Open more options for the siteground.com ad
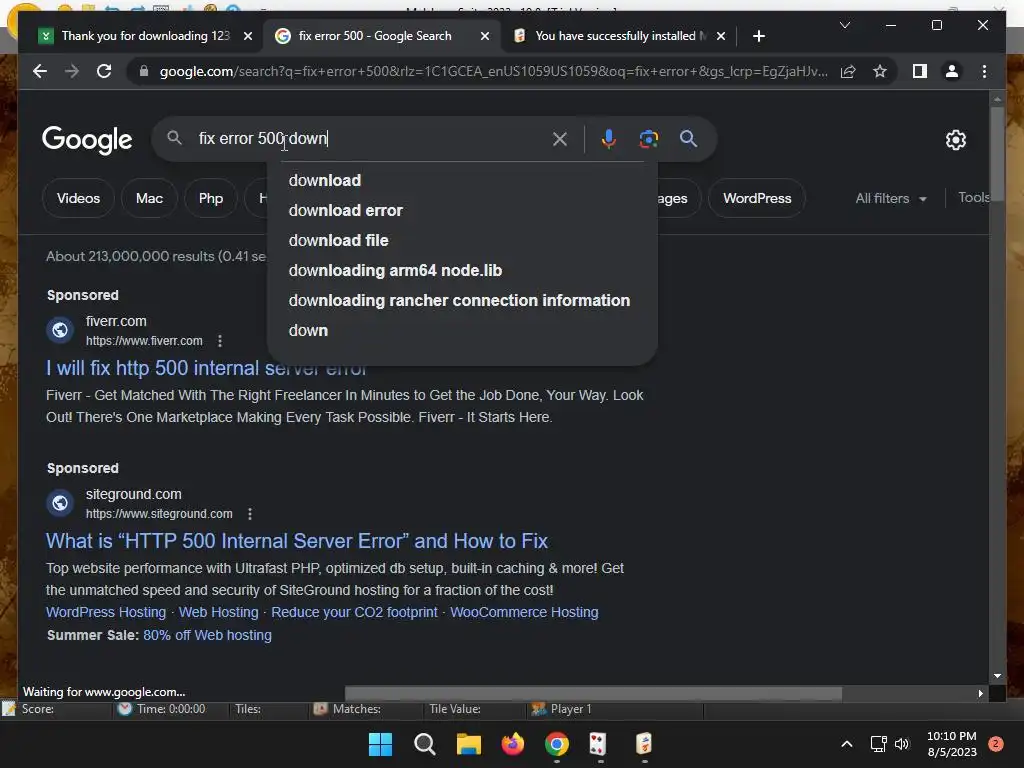The width and height of the screenshot is (1024, 768). pos(249,514)
